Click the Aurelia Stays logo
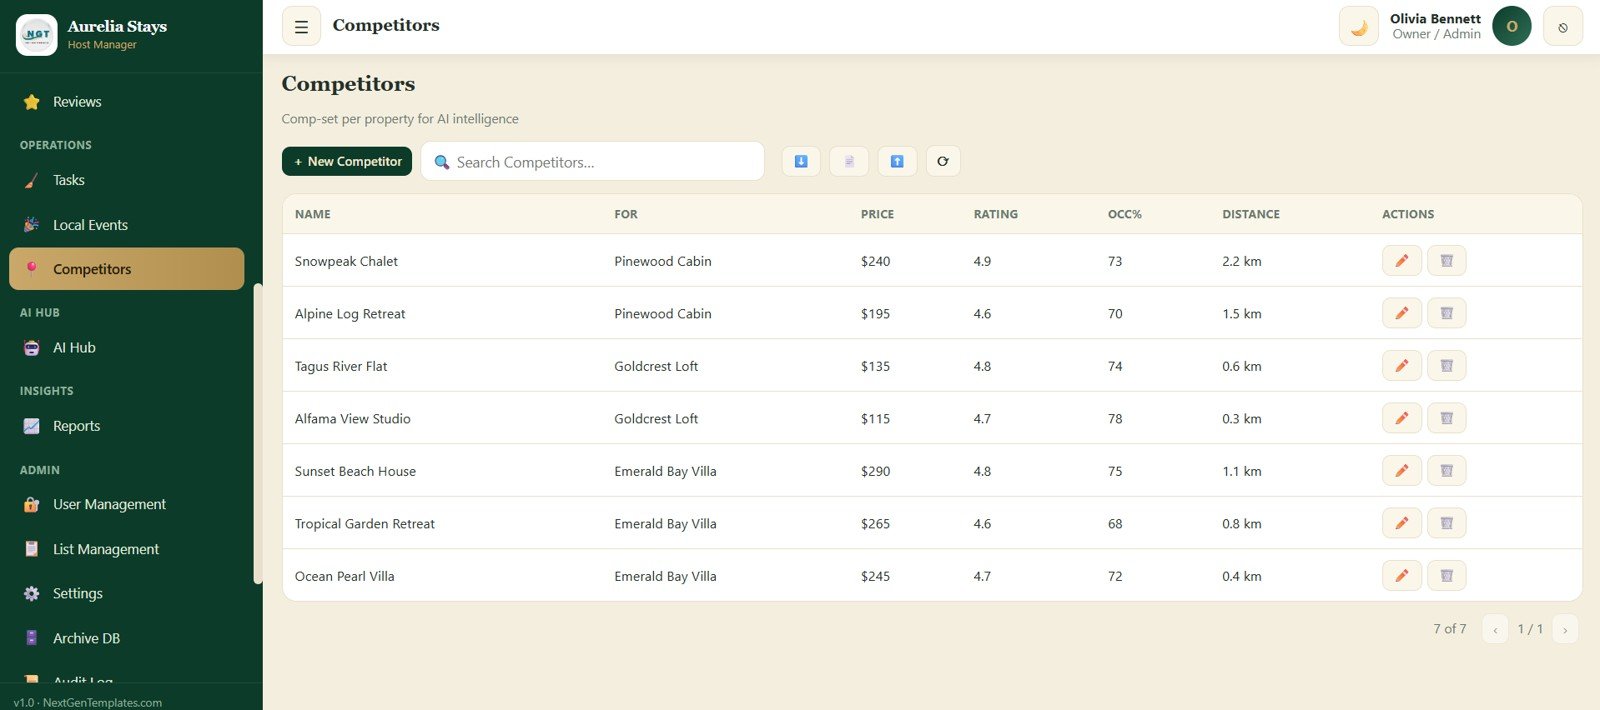This screenshot has width=1600, height=710. click(x=37, y=35)
